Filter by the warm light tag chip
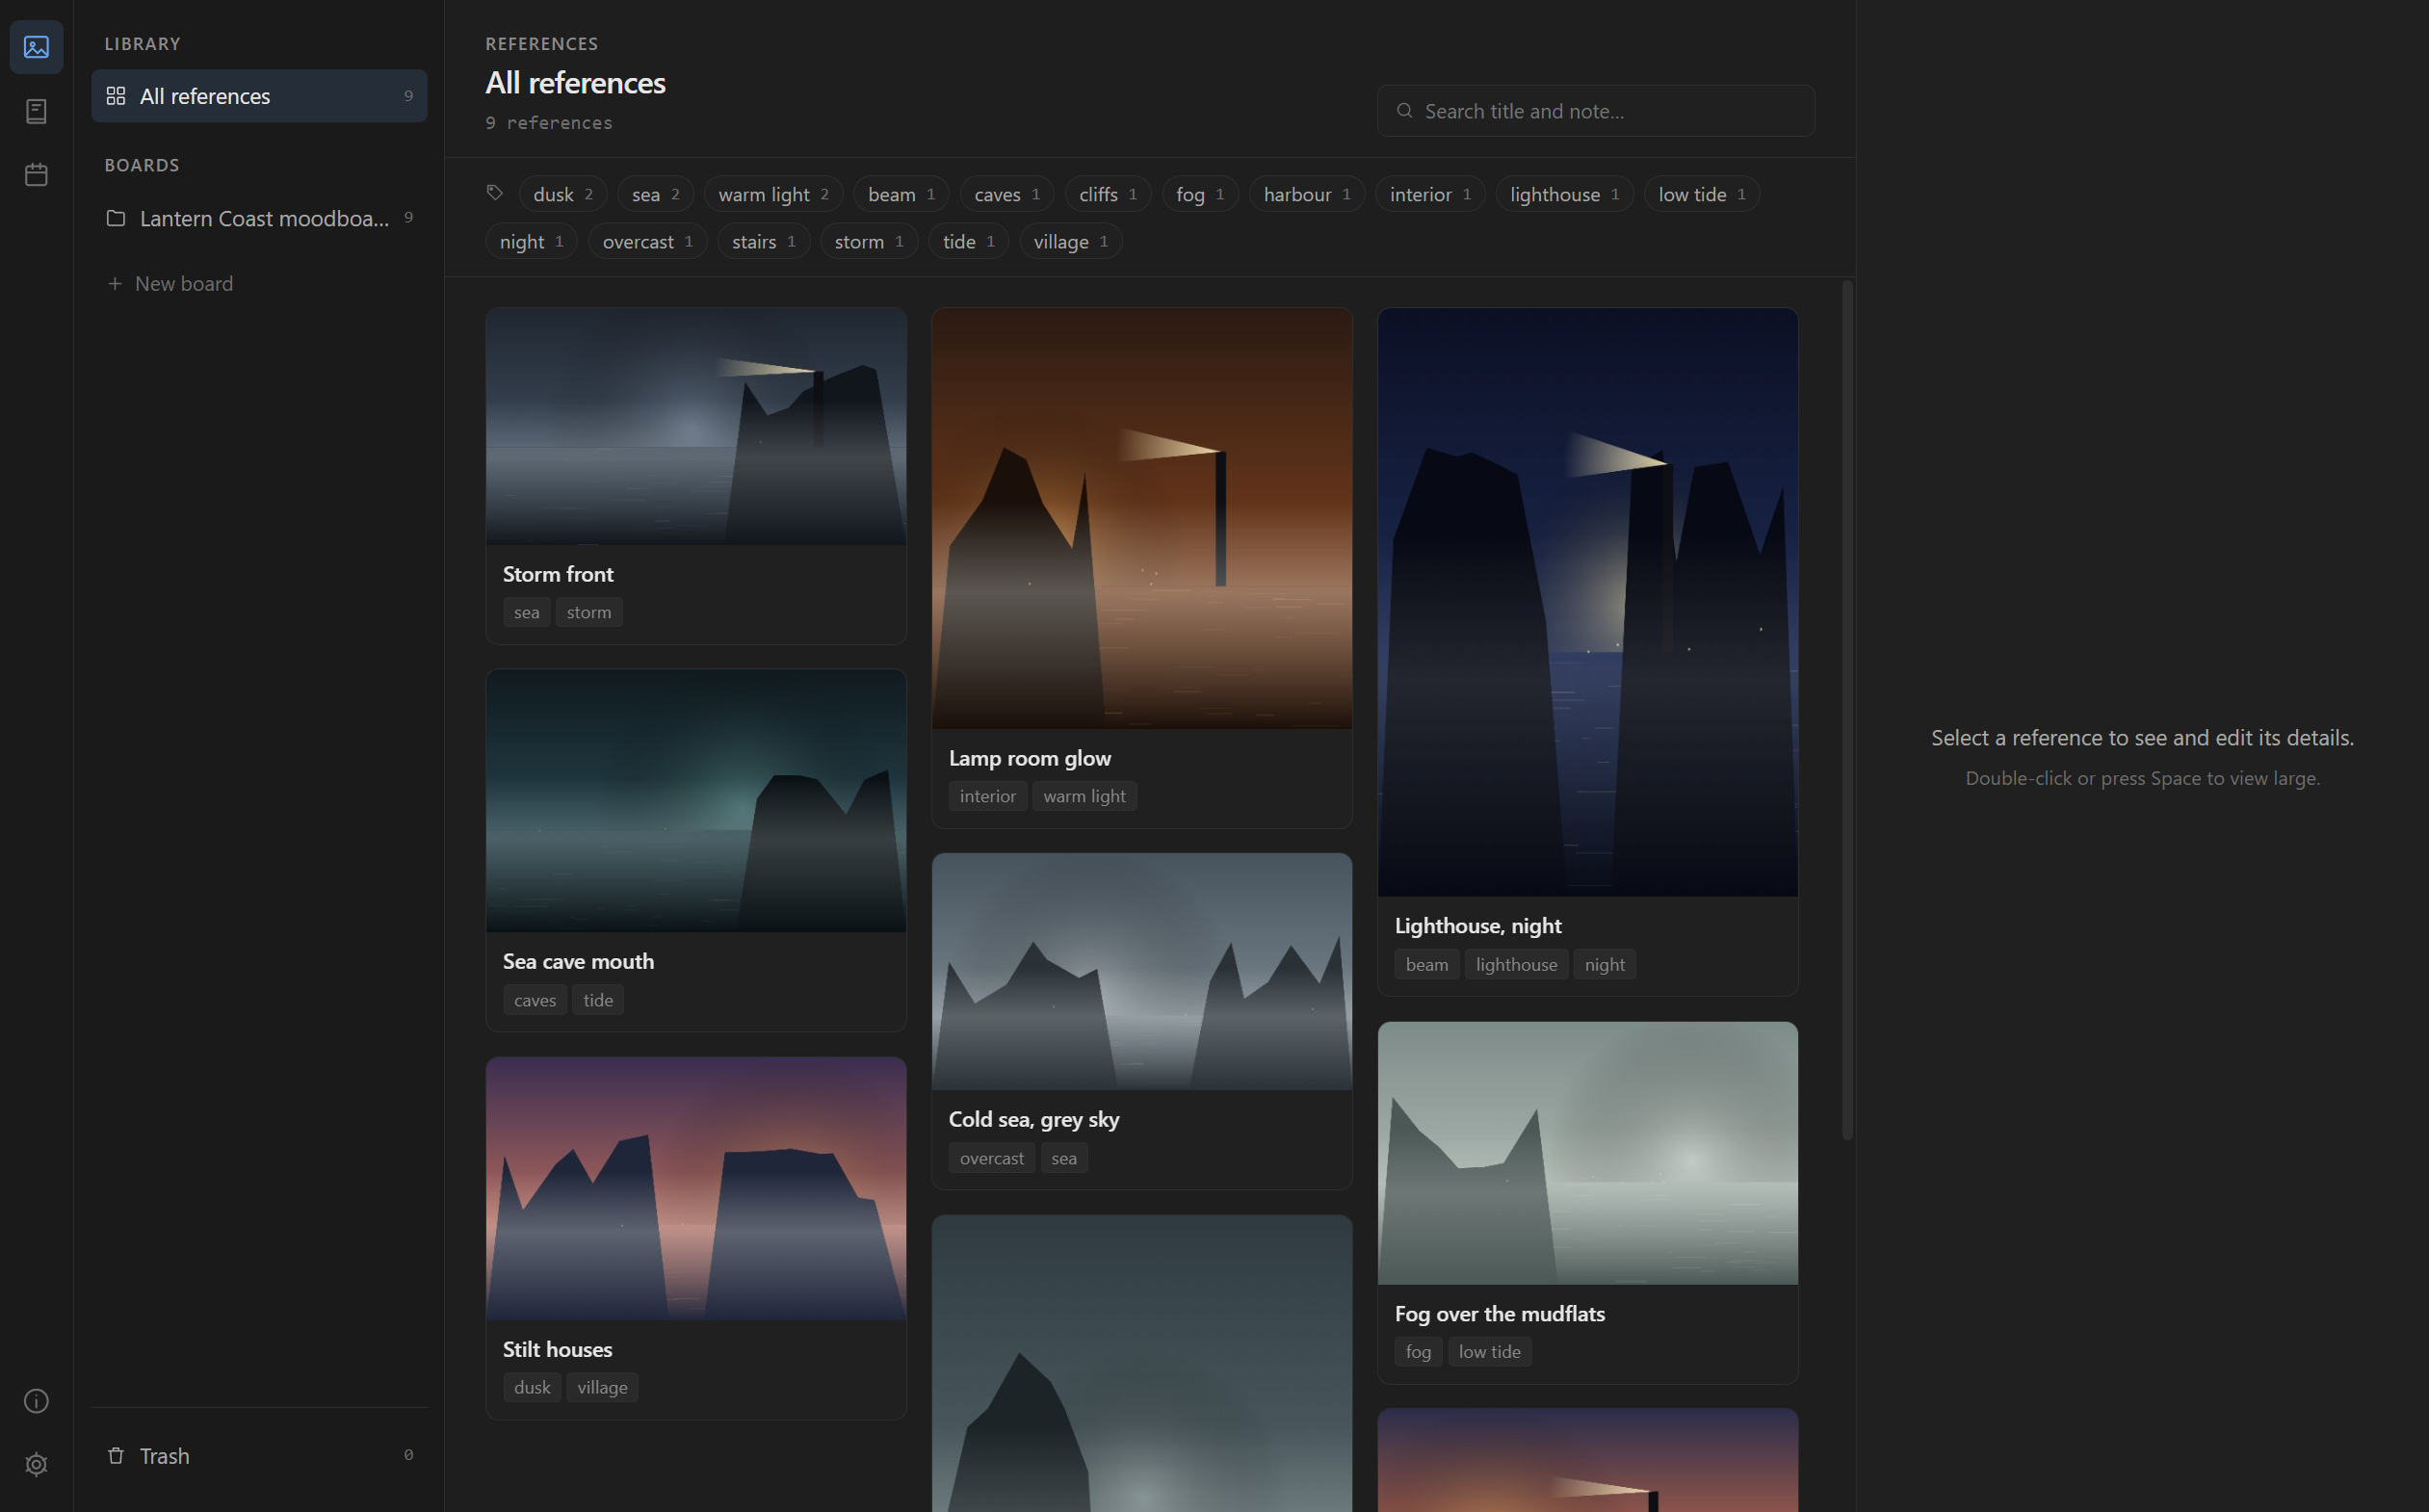This screenshot has width=2429, height=1512. click(773, 194)
